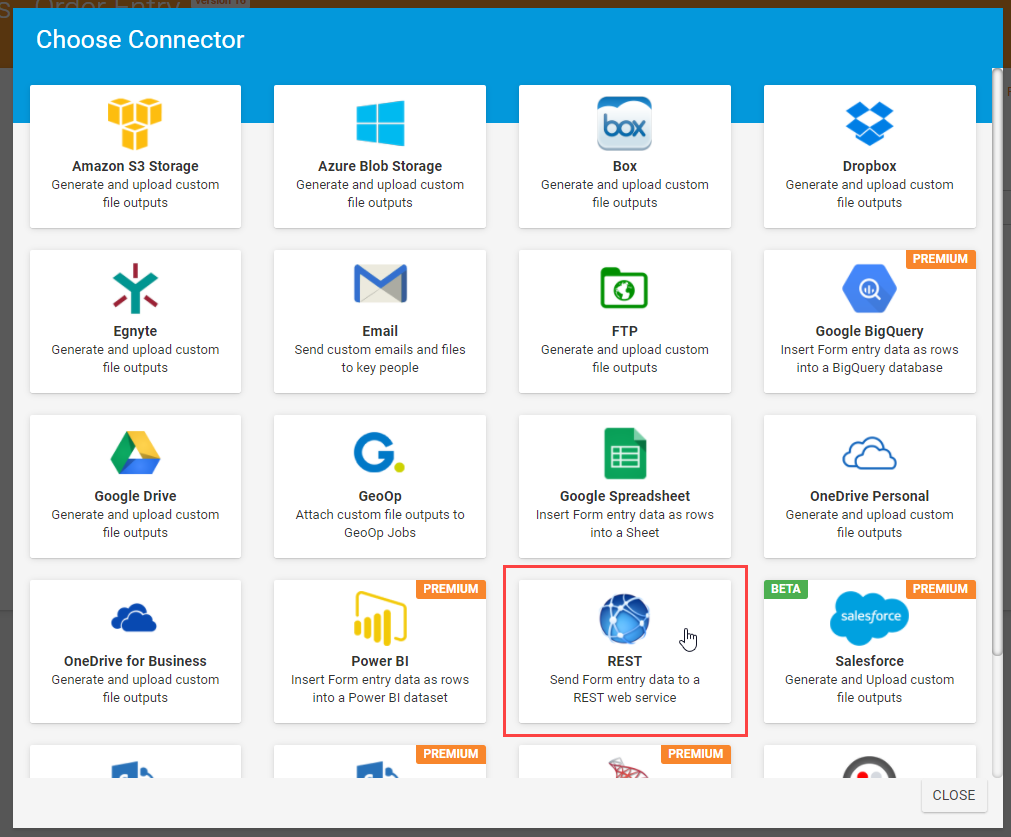Choose the OneDrive for Business cloud icon

(x=134, y=618)
